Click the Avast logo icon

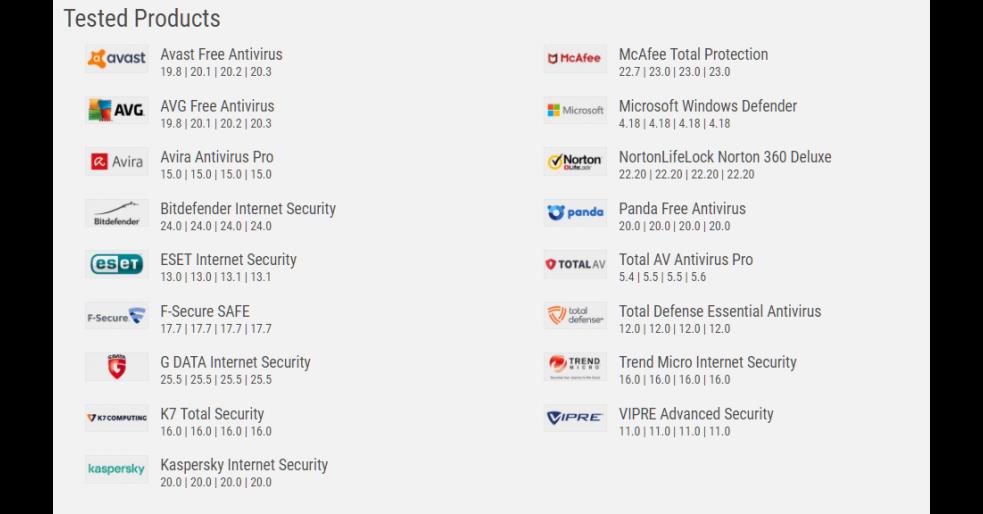(x=116, y=59)
